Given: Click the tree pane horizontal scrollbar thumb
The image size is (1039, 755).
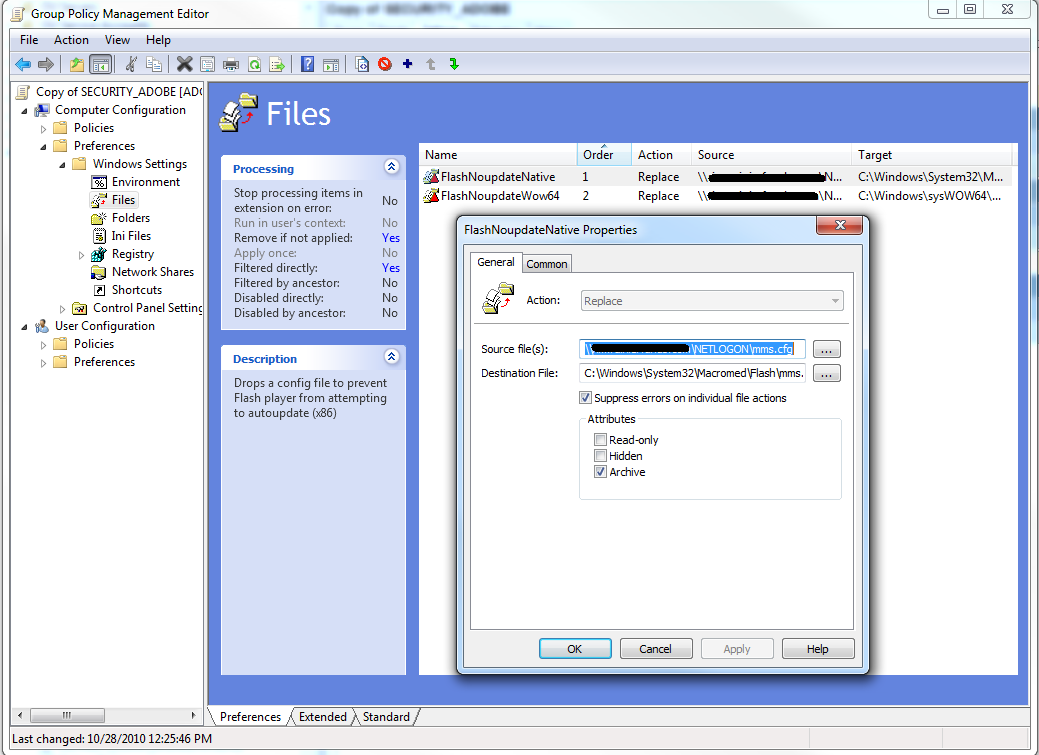Looking at the screenshot, I should 67,715.
